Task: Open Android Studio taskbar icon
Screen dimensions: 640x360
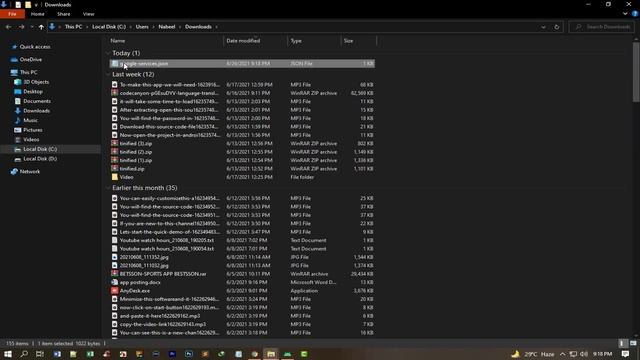Action: (x=287, y=354)
